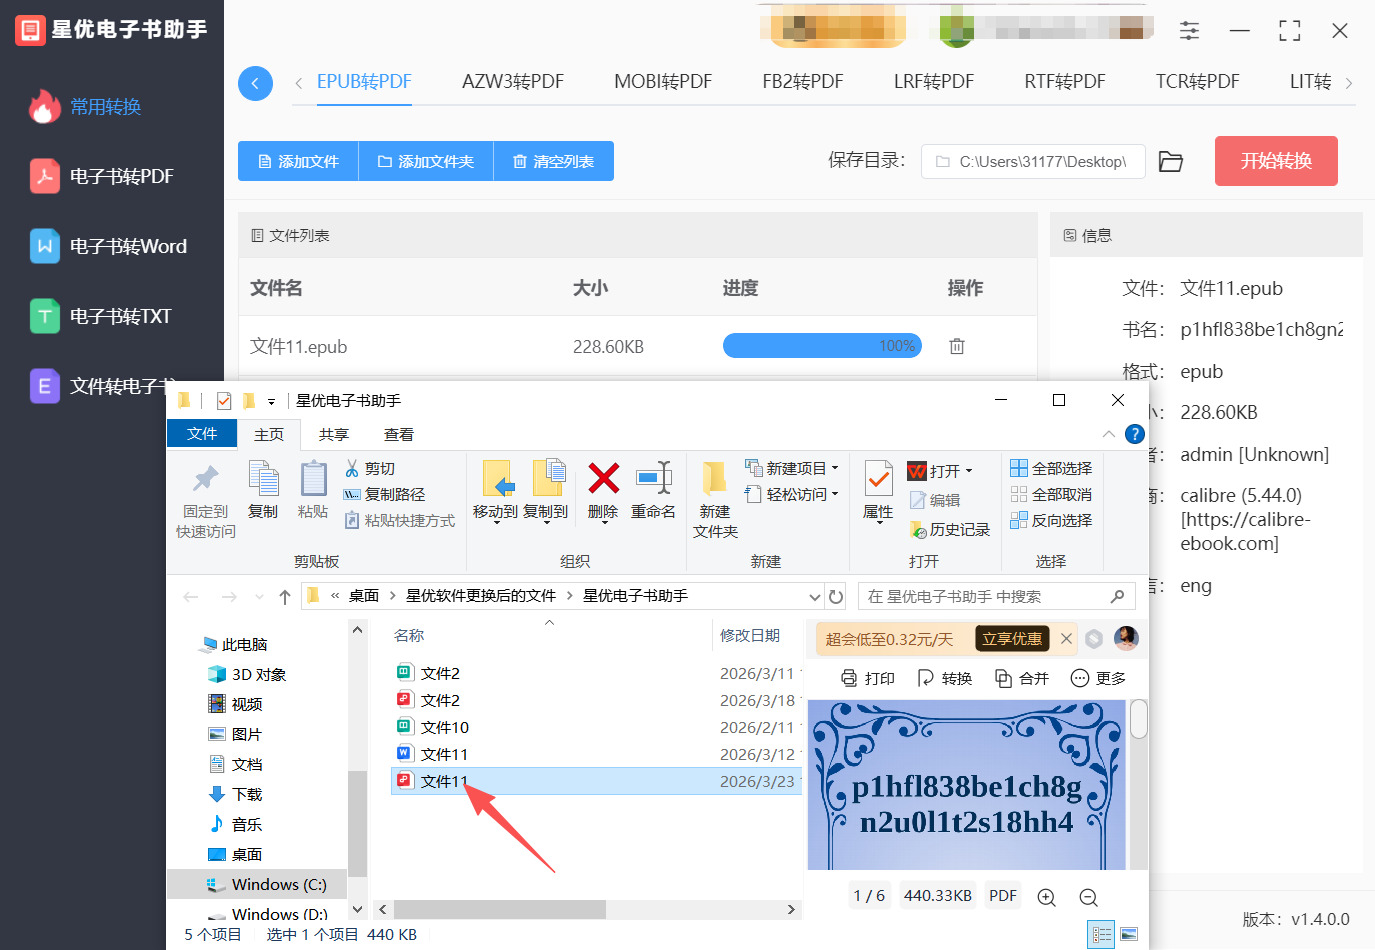This screenshot has height=950, width=1375.
Task: Click the 开始转换 button
Action: [1276, 161]
